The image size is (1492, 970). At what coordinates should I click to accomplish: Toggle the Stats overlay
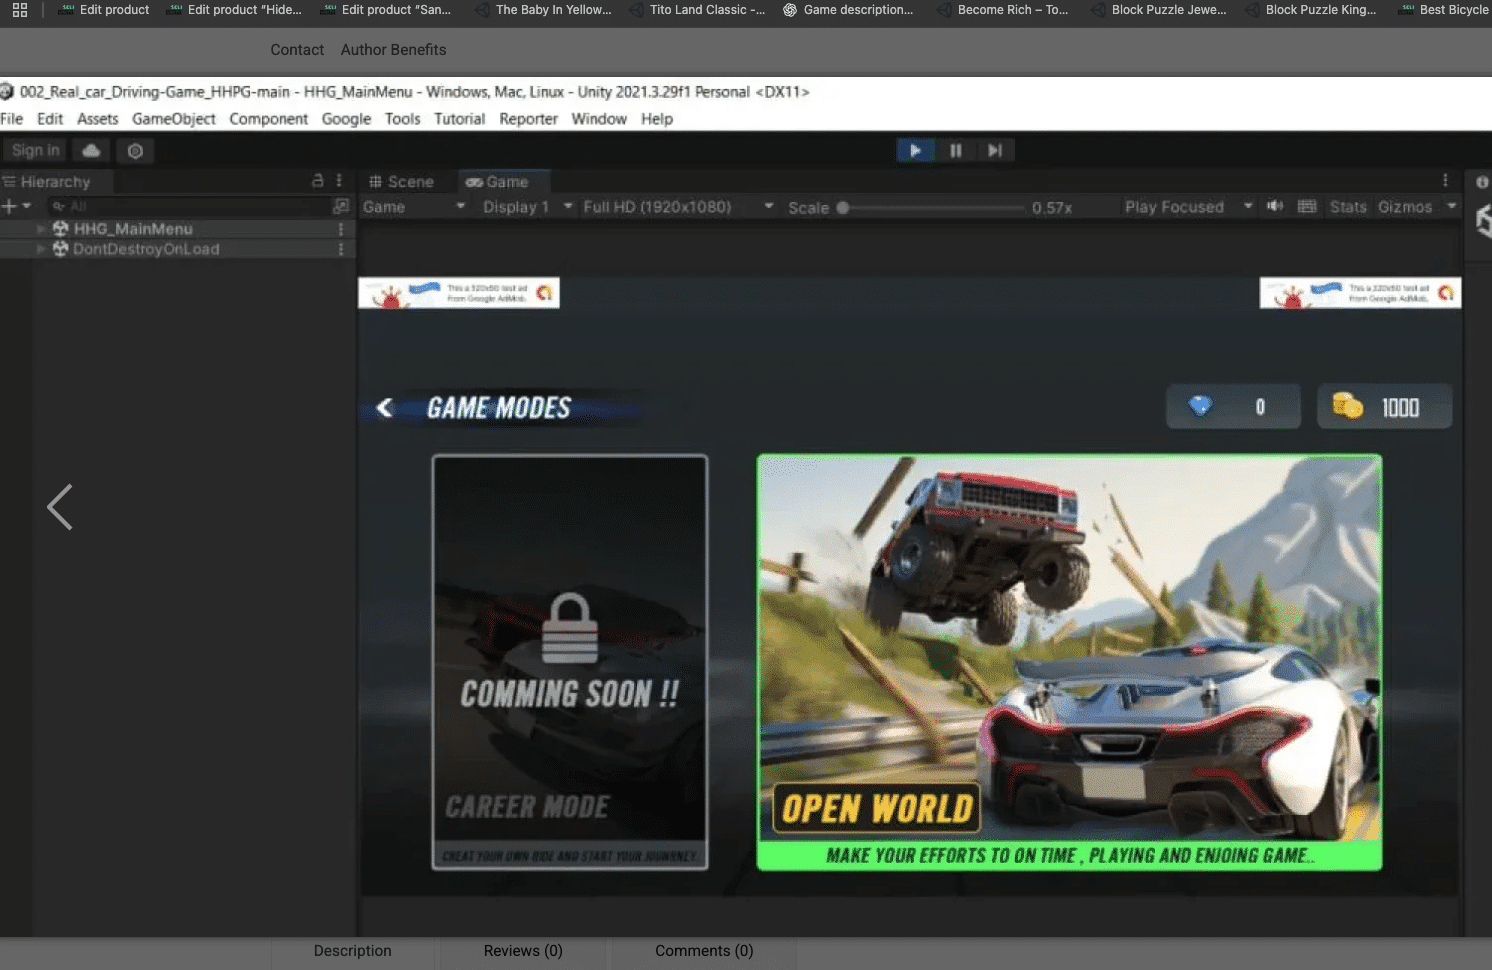pos(1347,207)
